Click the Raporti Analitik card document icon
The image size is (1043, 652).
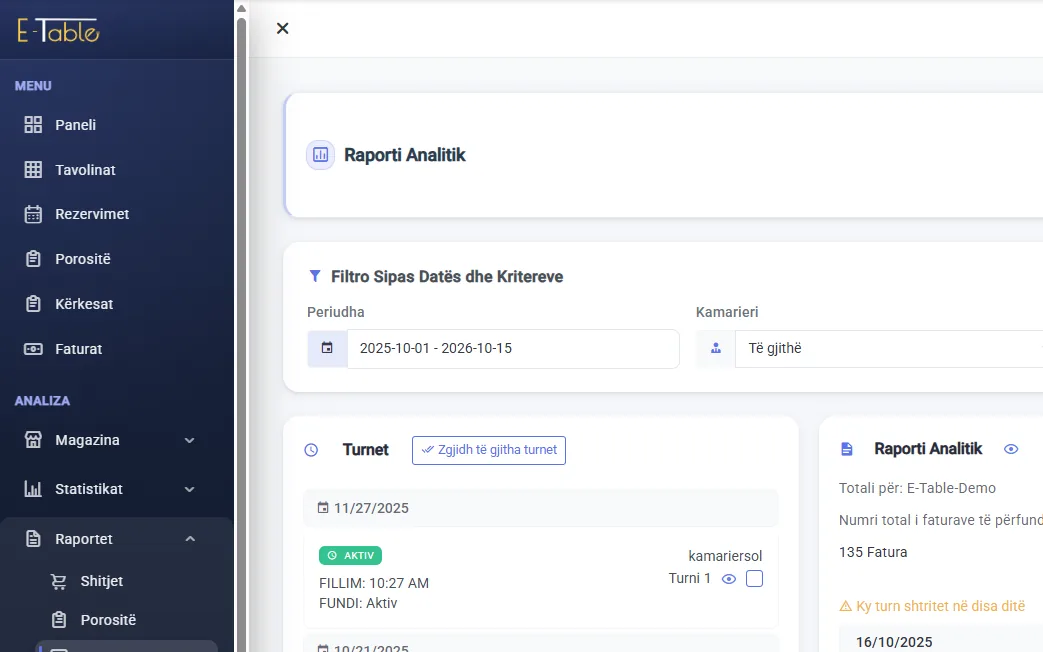[x=847, y=449]
